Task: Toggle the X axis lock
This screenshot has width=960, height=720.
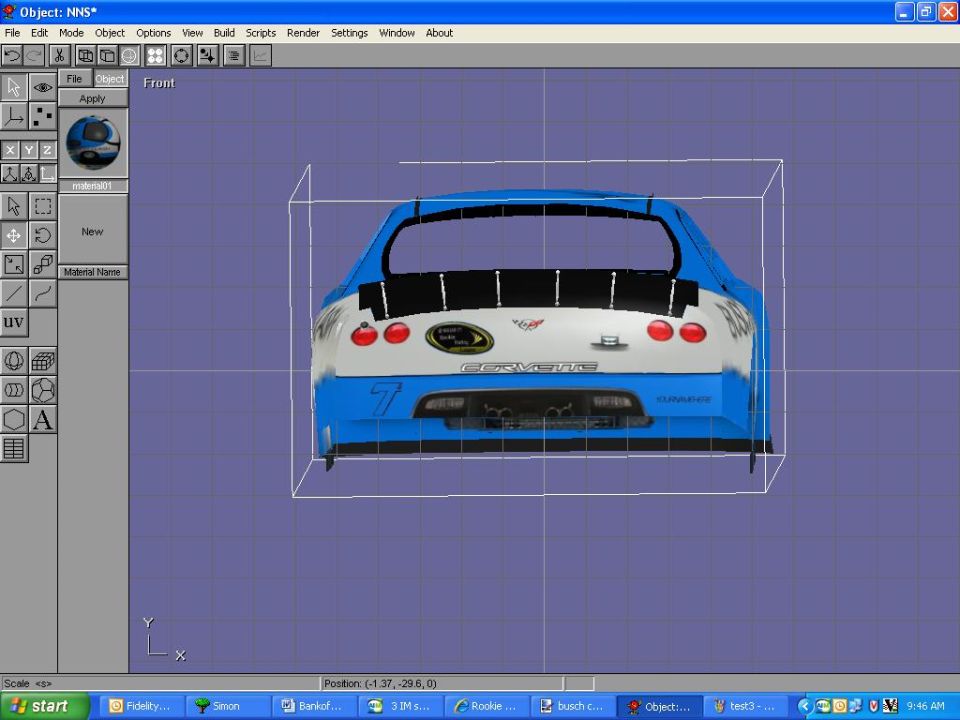Action: click(x=10, y=149)
